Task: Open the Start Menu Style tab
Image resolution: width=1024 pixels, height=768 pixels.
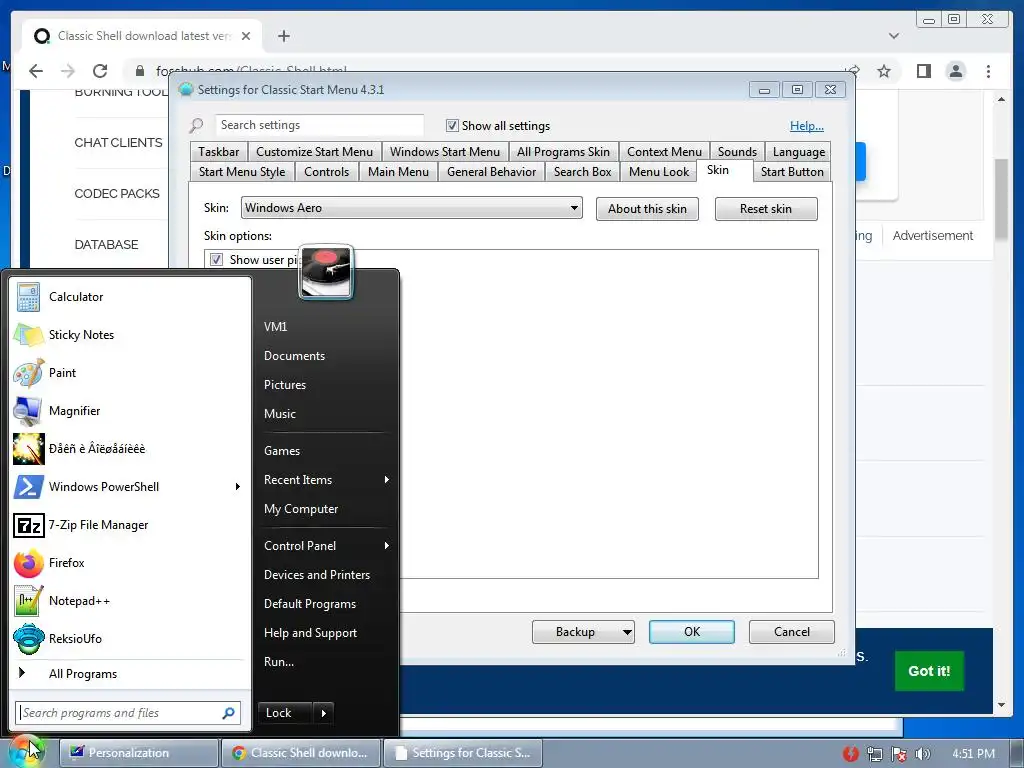Action: pyautogui.click(x=242, y=172)
